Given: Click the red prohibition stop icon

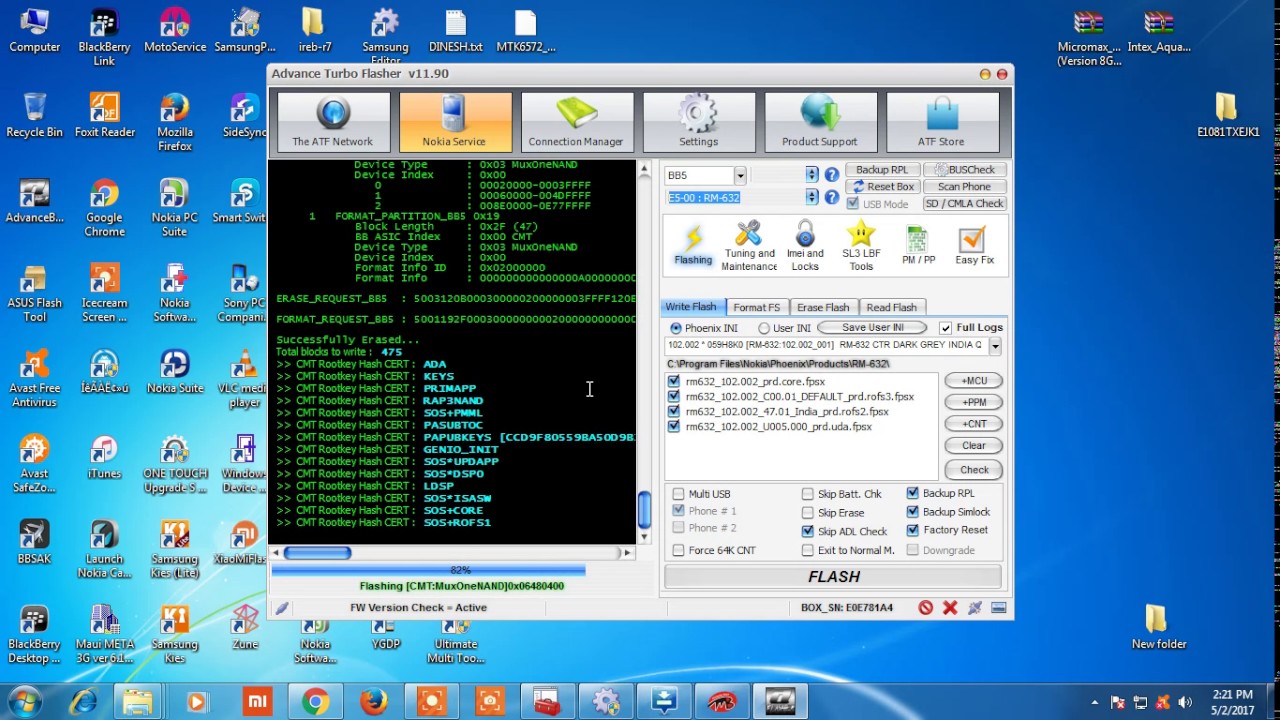Looking at the screenshot, I should click(926, 607).
